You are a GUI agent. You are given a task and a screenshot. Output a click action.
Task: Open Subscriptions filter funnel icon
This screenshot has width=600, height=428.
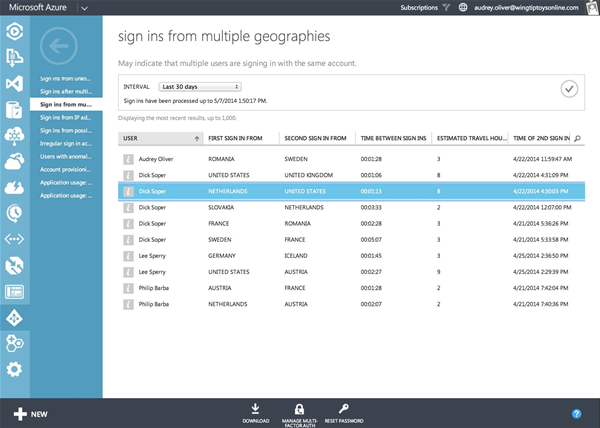click(446, 7)
